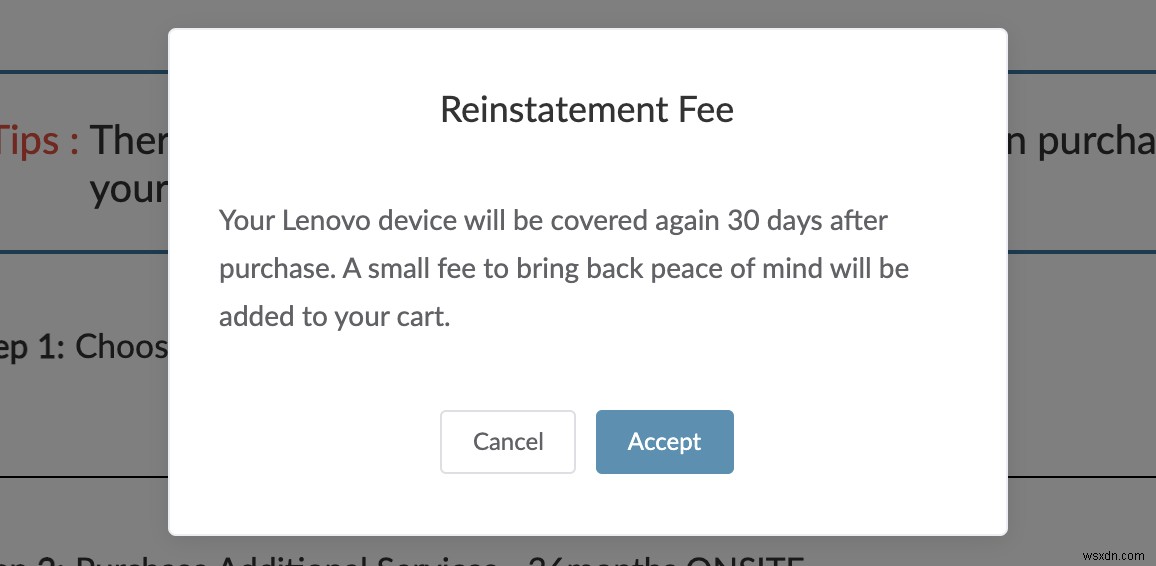
Task: Click the Cancel button in the dialog
Action: point(508,441)
